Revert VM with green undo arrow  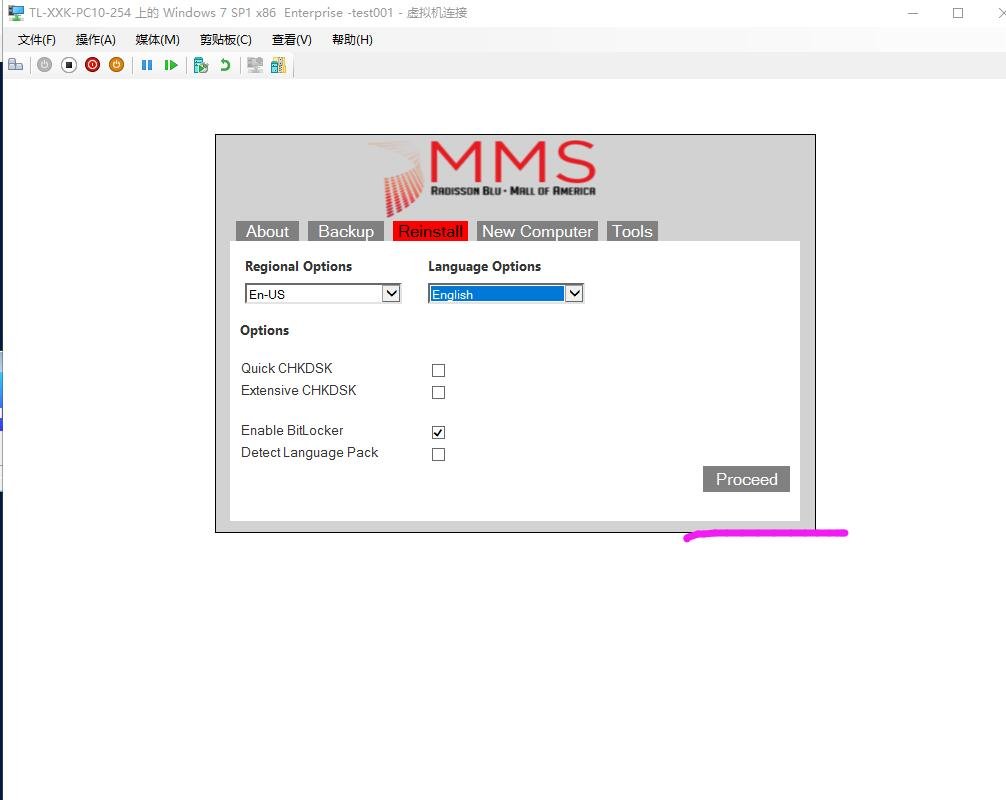tap(225, 65)
